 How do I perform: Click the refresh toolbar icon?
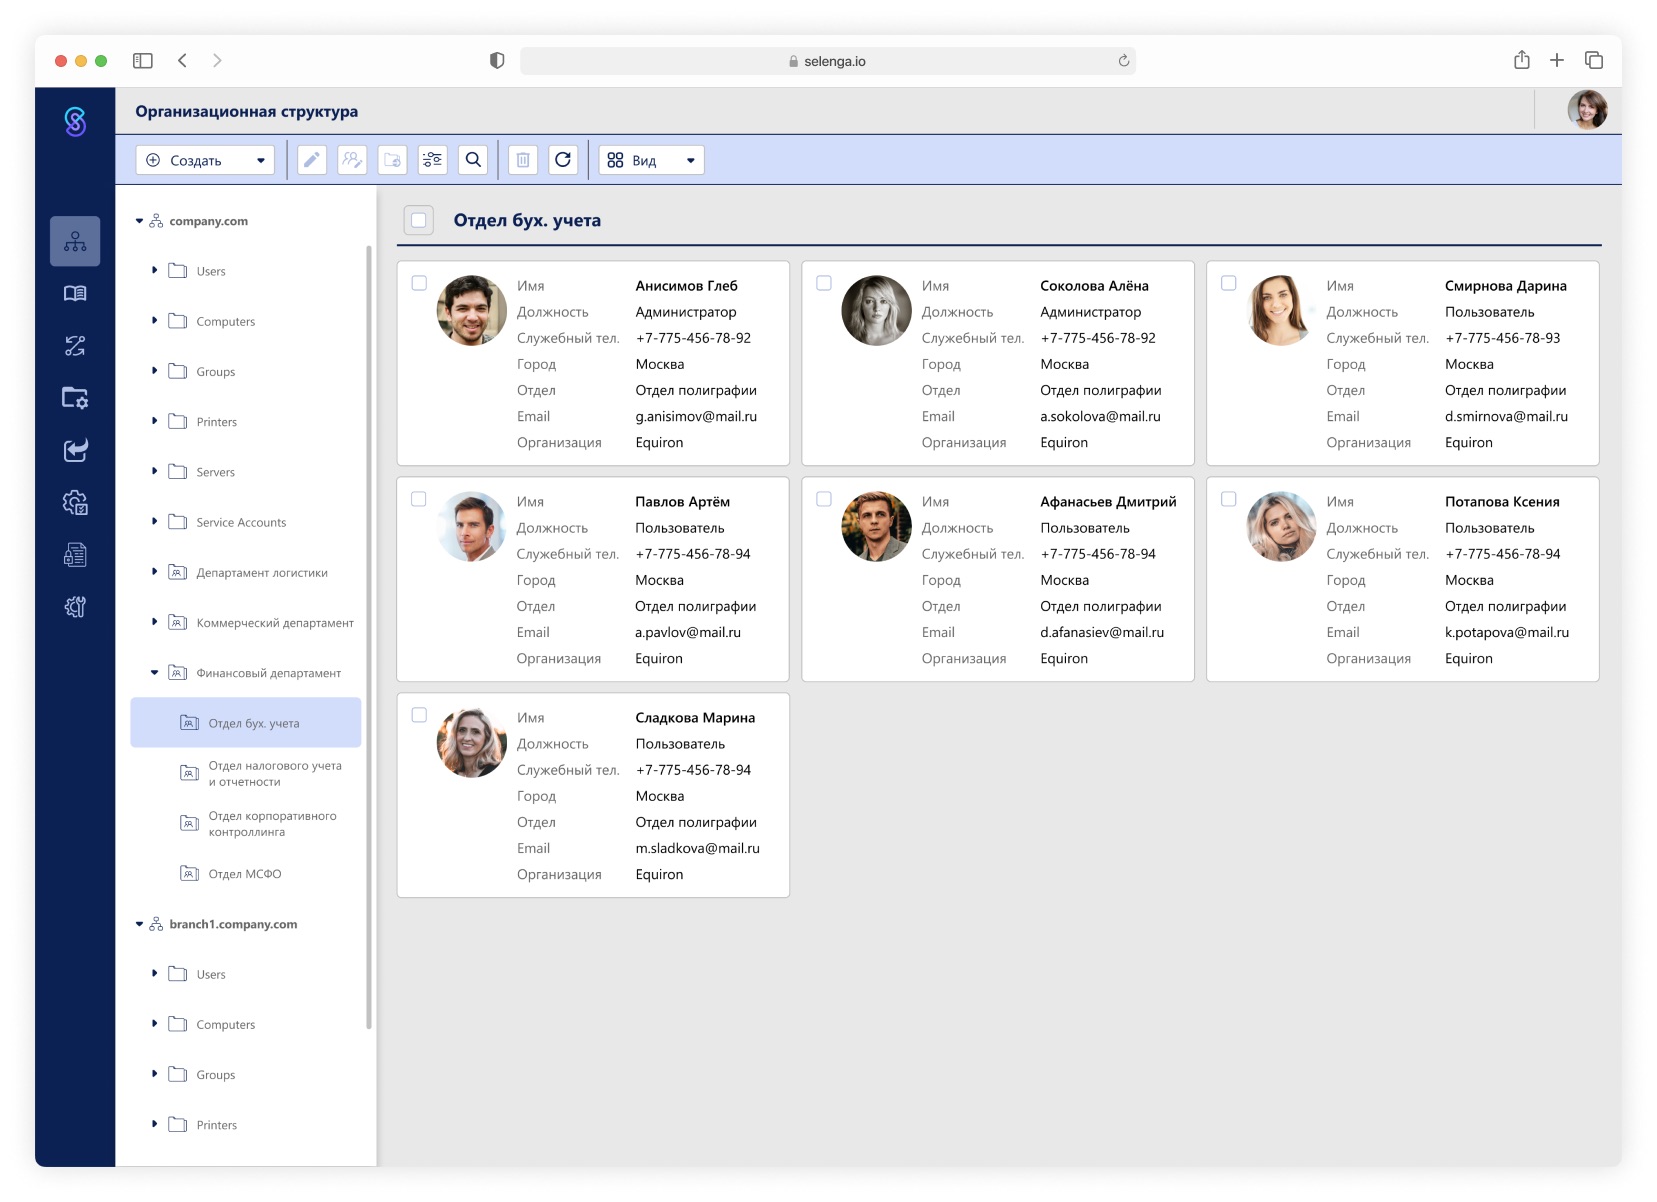563,160
